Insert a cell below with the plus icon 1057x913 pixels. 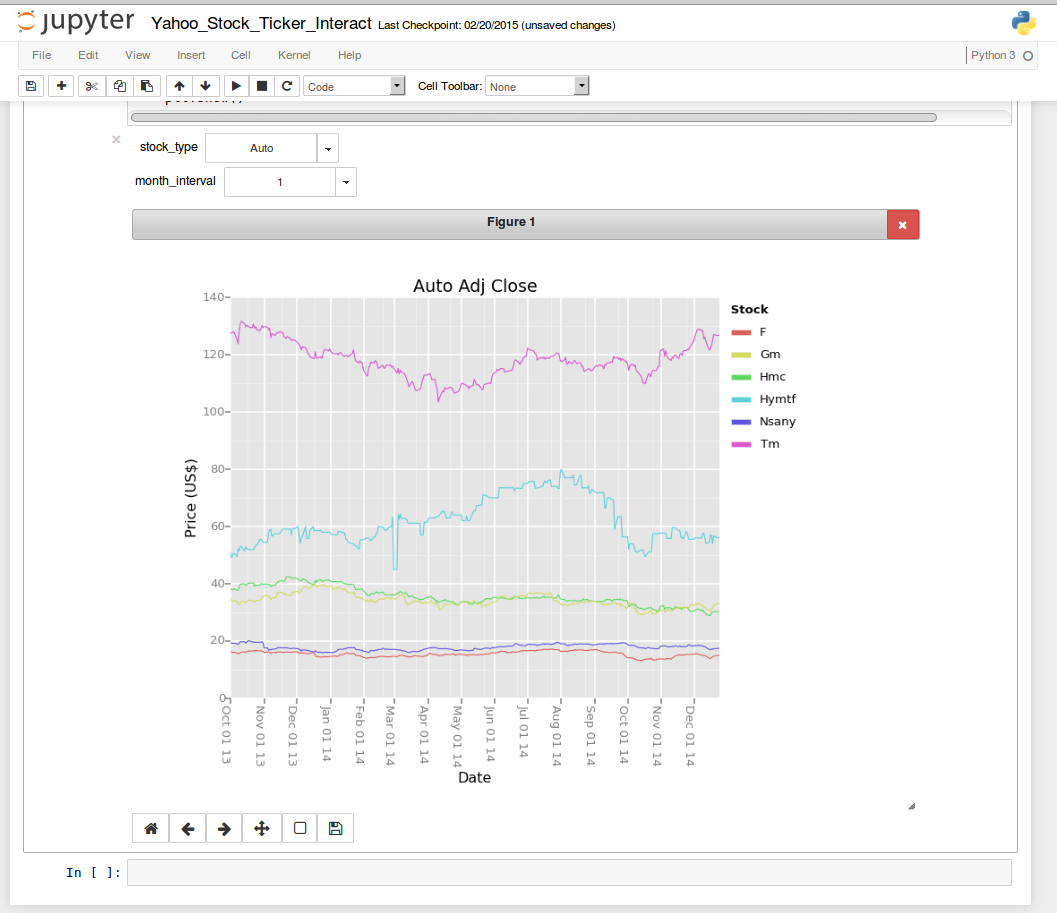[x=61, y=86]
